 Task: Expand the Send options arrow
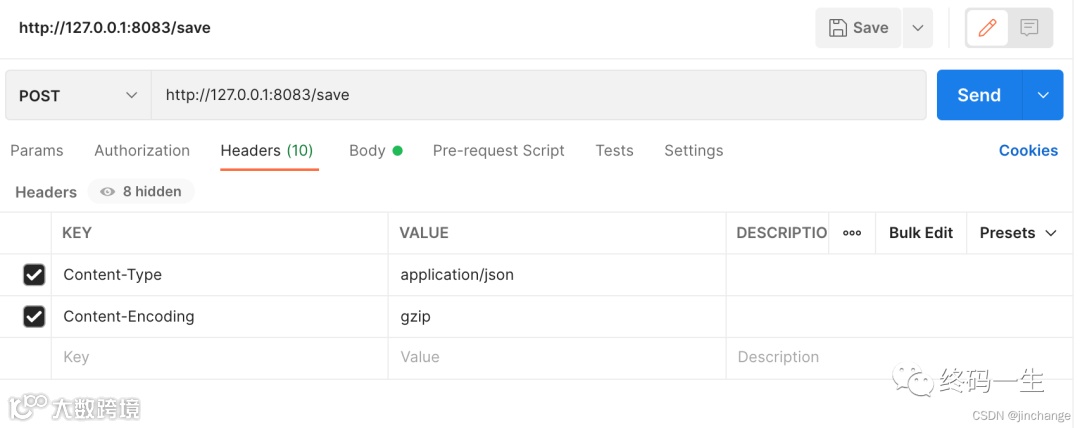pos(1043,95)
